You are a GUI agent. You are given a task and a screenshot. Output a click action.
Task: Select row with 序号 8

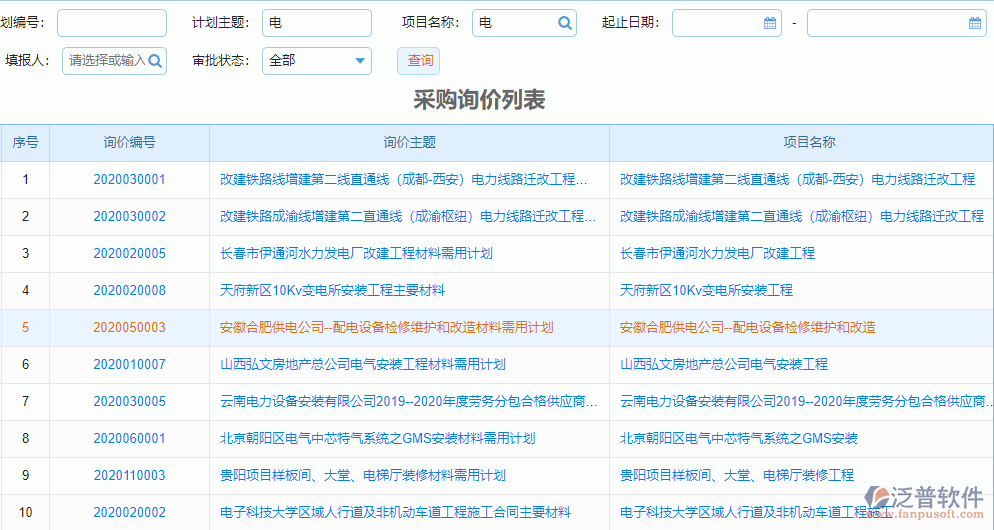pos(497,439)
